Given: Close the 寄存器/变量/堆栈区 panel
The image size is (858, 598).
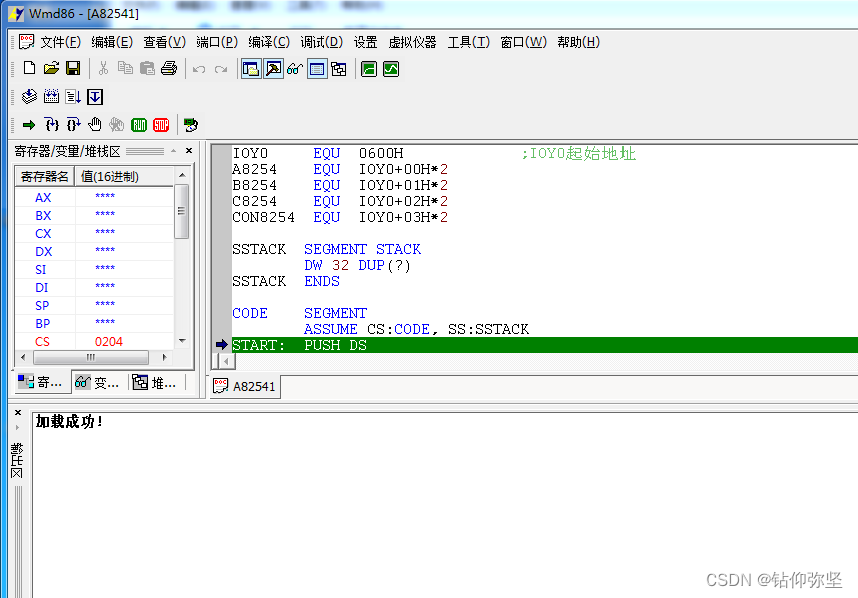Looking at the screenshot, I should 189,150.
